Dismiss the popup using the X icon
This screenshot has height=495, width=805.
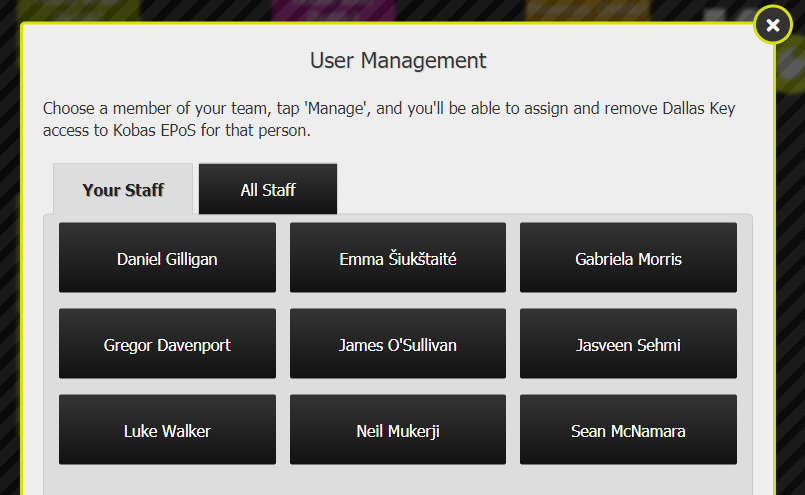coord(772,25)
